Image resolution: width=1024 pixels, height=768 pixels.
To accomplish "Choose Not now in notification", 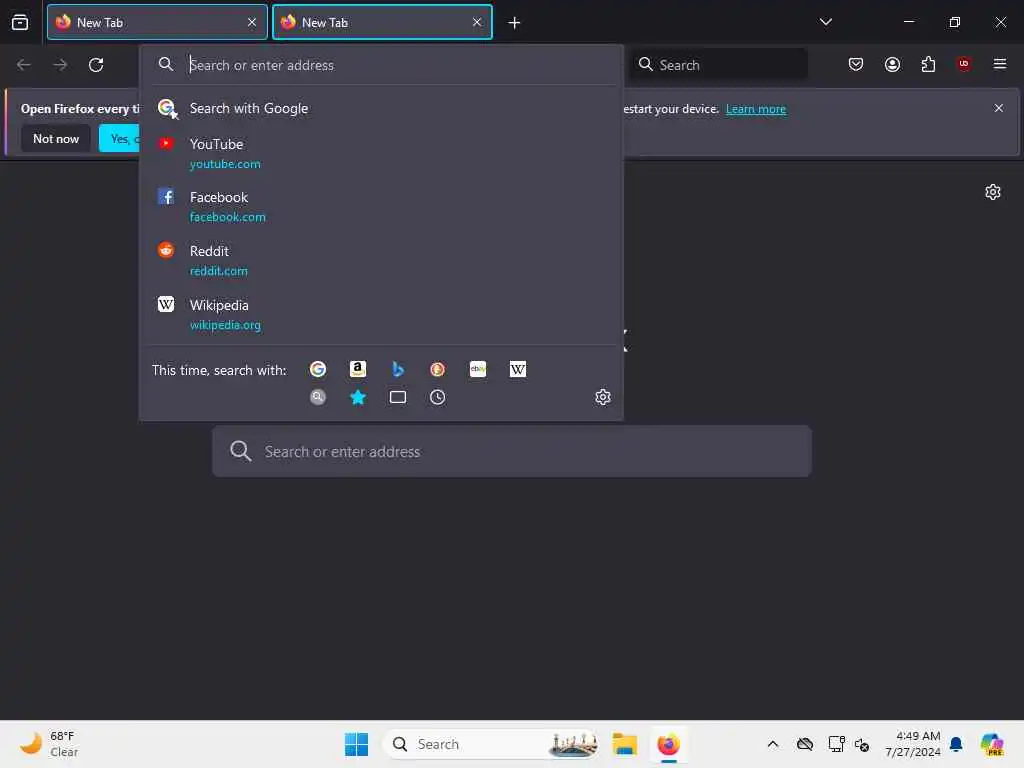I will [x=56, y=138].
